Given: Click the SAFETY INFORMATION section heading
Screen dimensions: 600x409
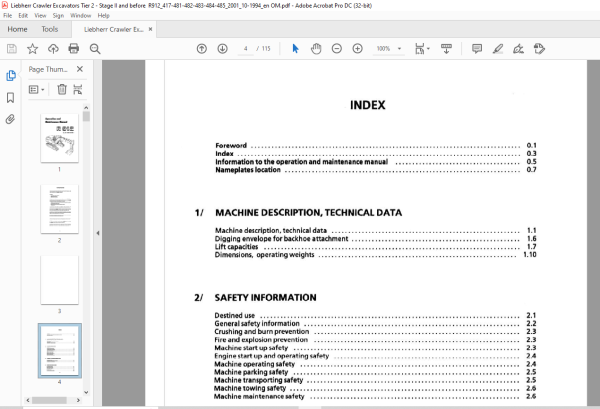Looking at the screenshot, I should pyautogui.click(x=266, y=297).
